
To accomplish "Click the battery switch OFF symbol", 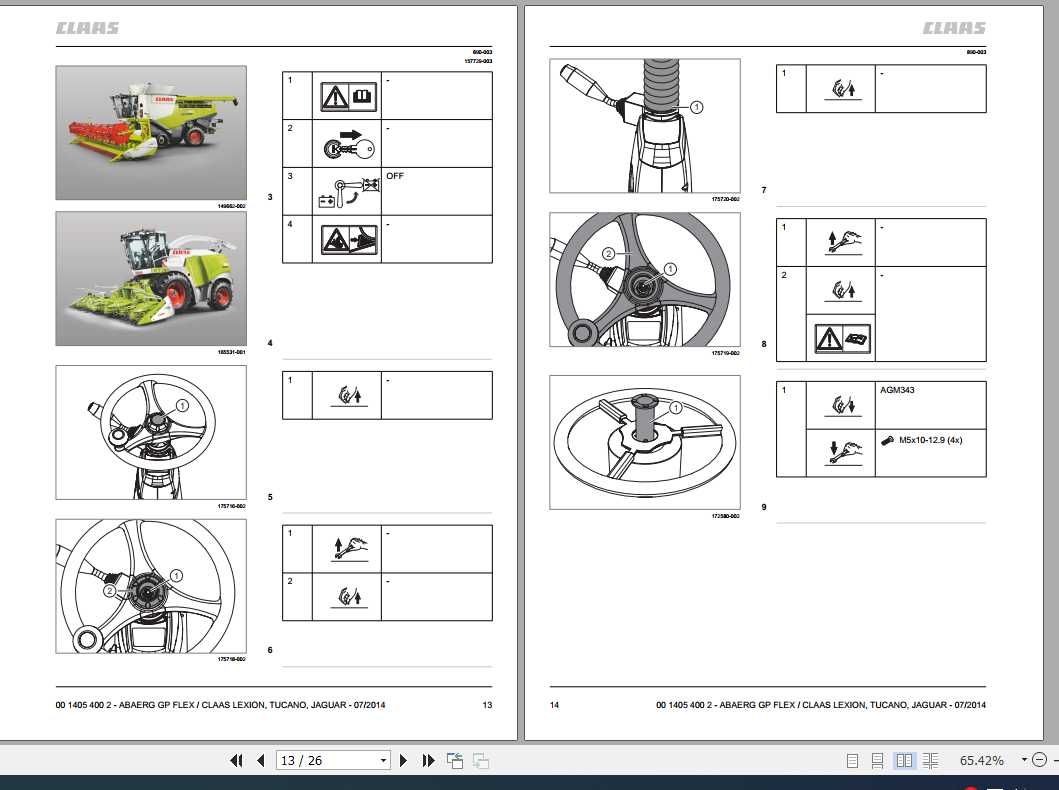I will (x=347, y=192).
